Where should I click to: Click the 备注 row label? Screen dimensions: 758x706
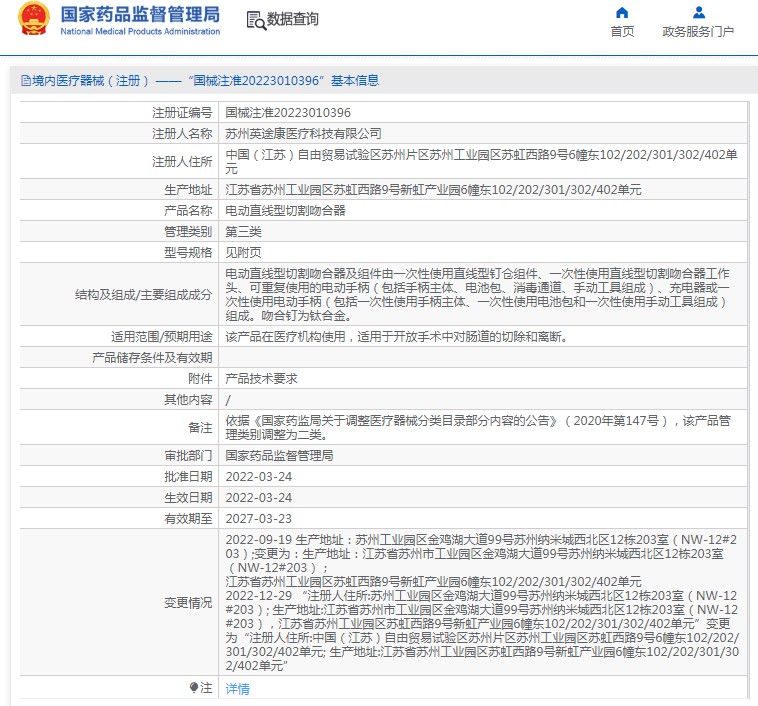coord(200,428)
